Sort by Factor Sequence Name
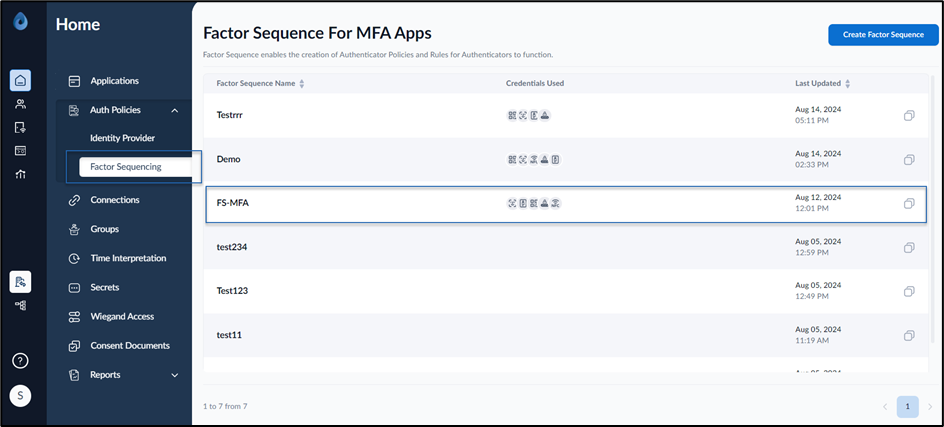Image resolution: width=944 pixels, height=427 pixels. tap(302, 84)
